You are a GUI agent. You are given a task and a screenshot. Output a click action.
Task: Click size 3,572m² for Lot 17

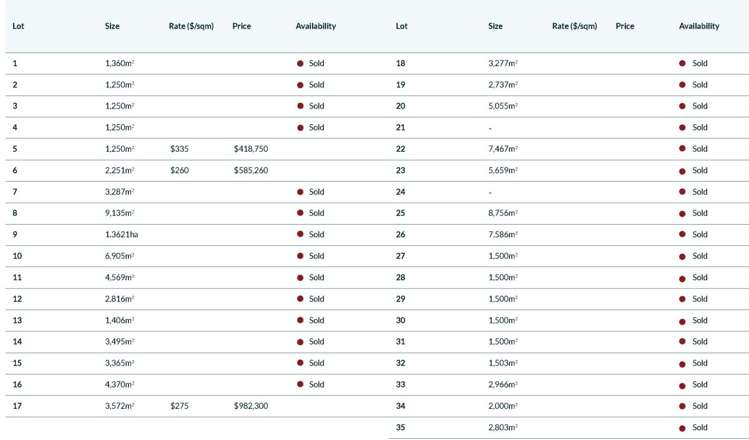coord(119,406)
